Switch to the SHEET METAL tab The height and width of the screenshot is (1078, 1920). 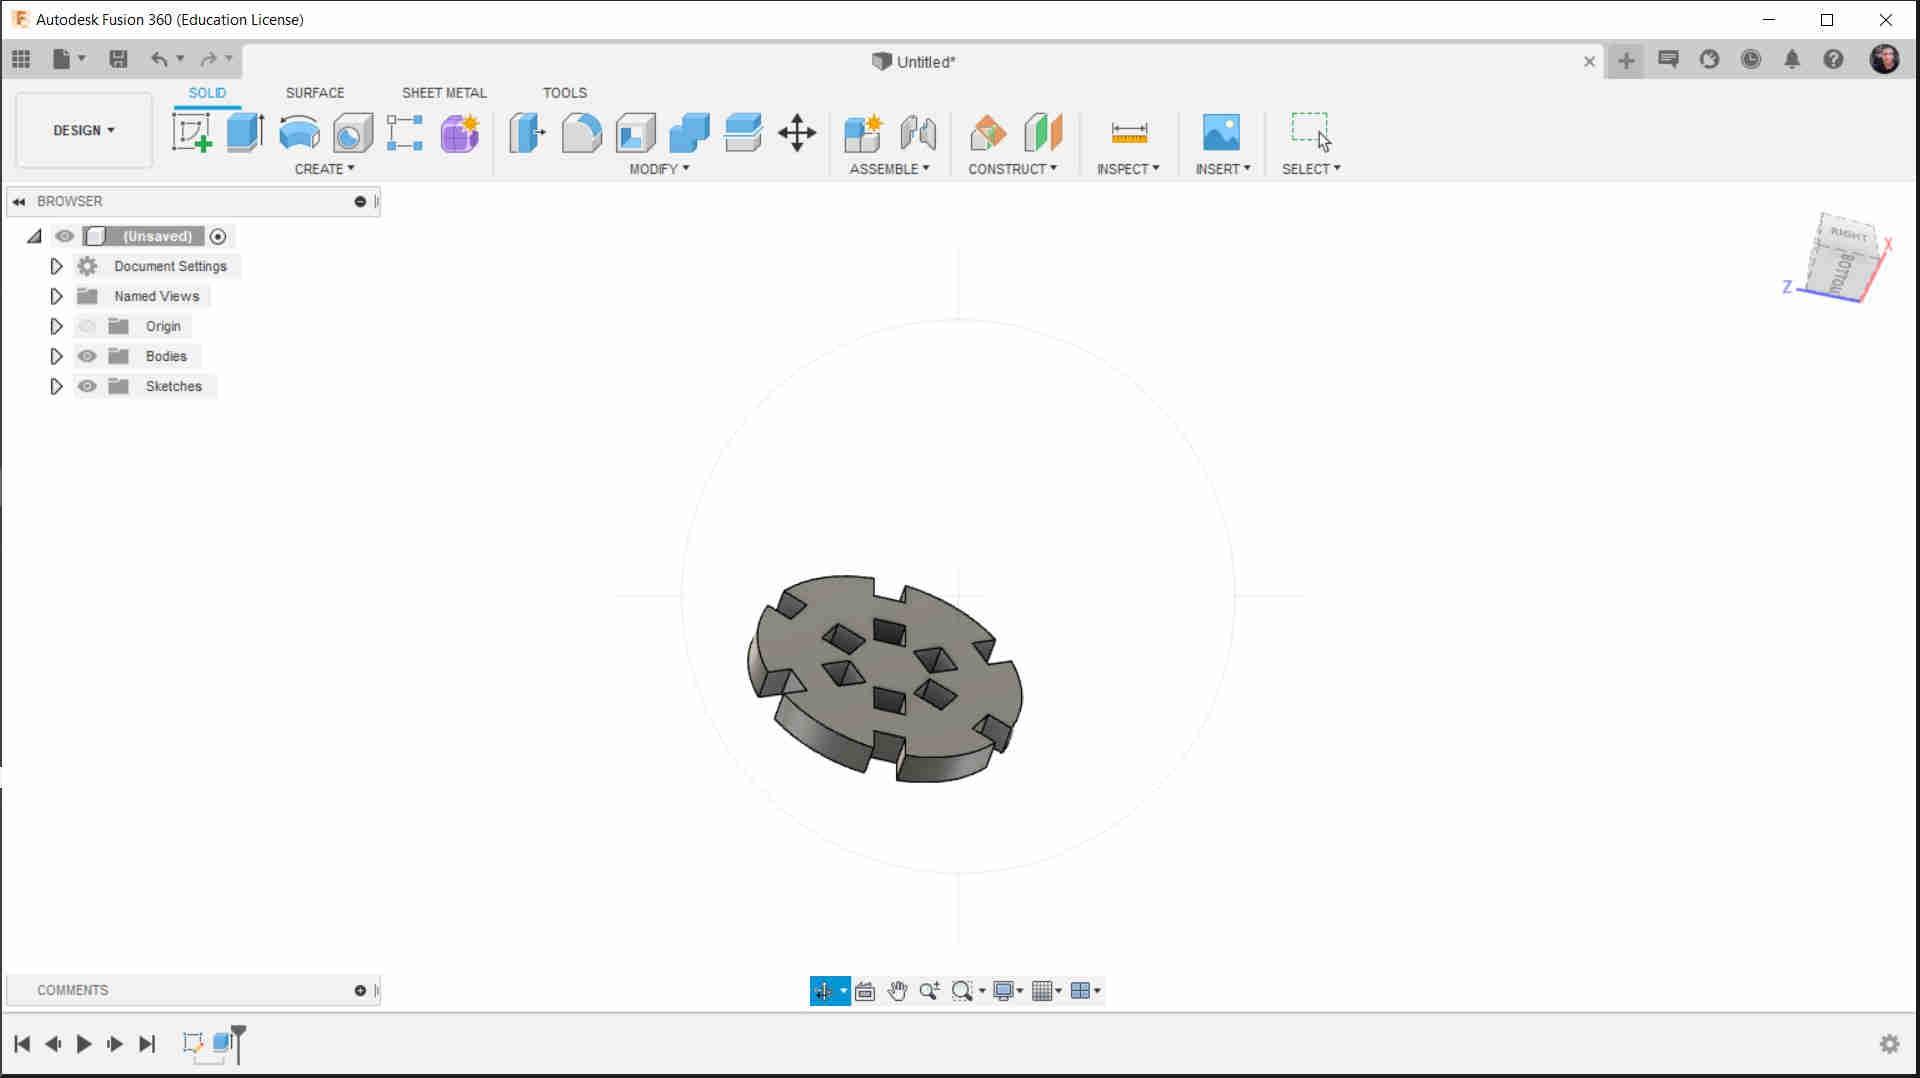click(x=444, y=92)
